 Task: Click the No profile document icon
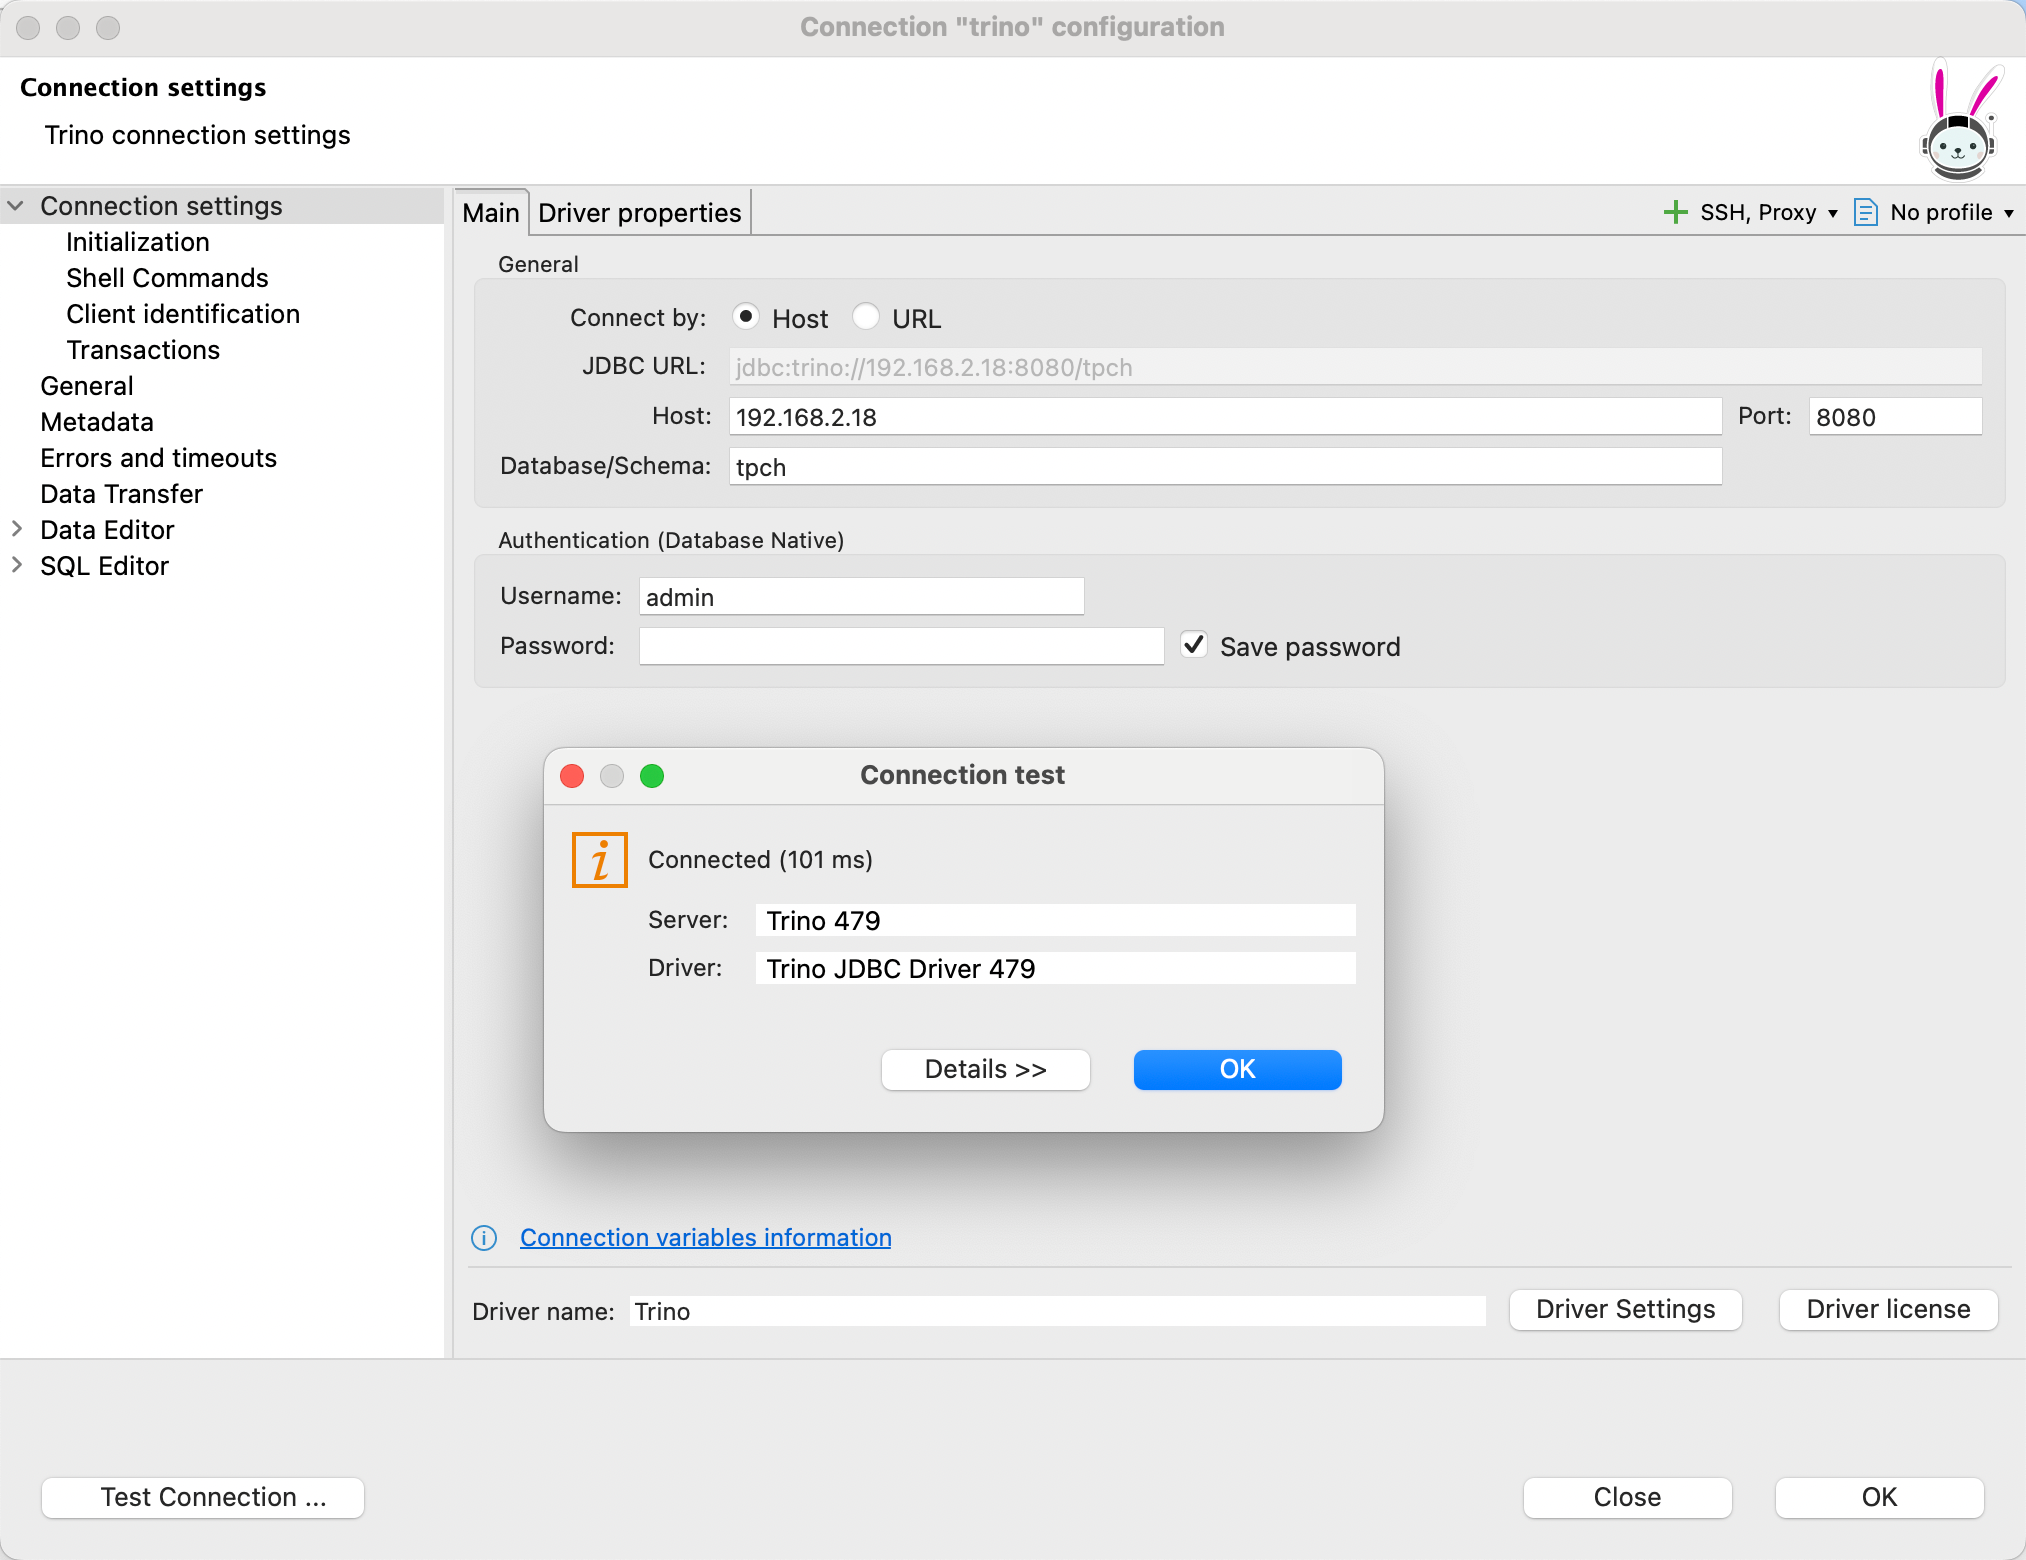click(x=1865, y=212)
